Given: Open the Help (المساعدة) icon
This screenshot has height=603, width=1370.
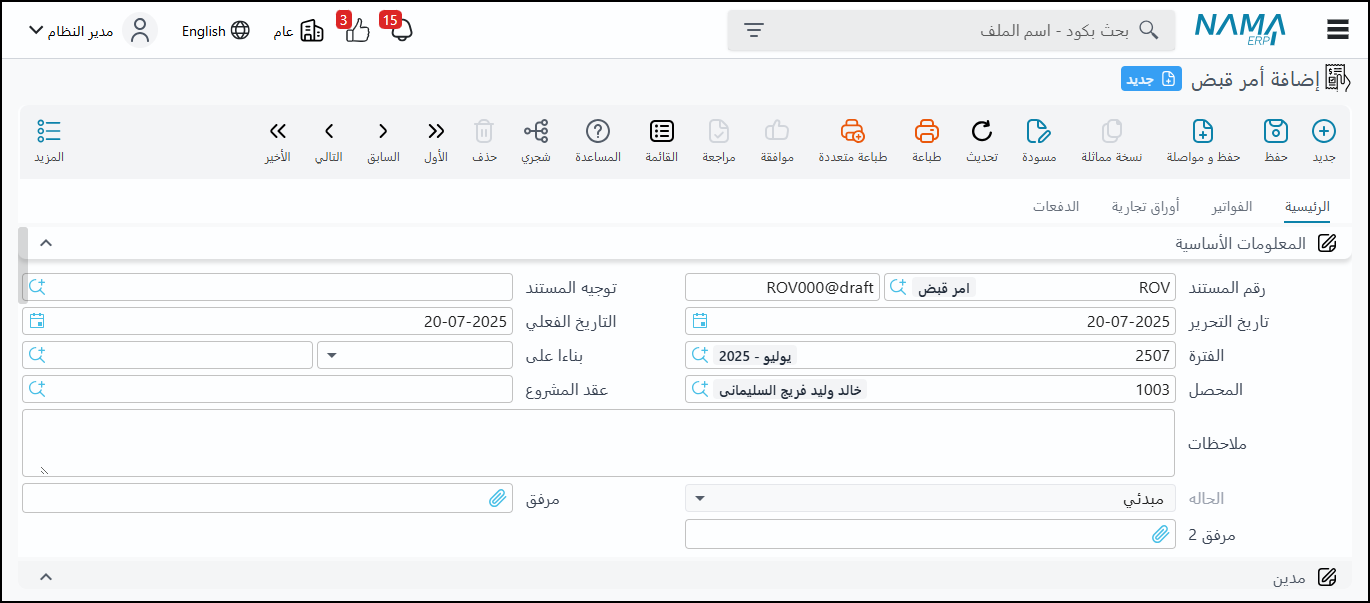Looking at the screenshot, I should coord(598,132).
